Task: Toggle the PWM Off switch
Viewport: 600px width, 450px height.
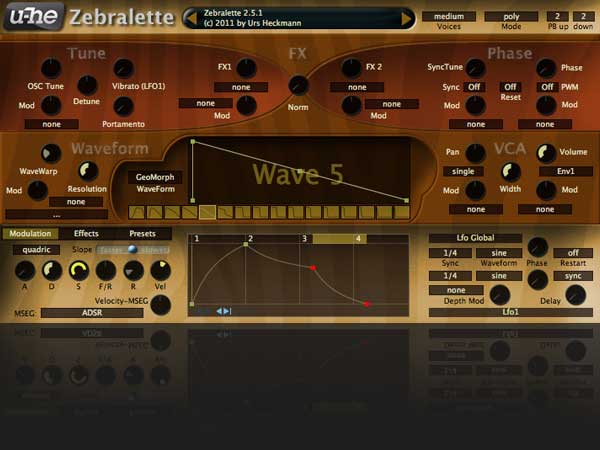Action: pos(547,87)
